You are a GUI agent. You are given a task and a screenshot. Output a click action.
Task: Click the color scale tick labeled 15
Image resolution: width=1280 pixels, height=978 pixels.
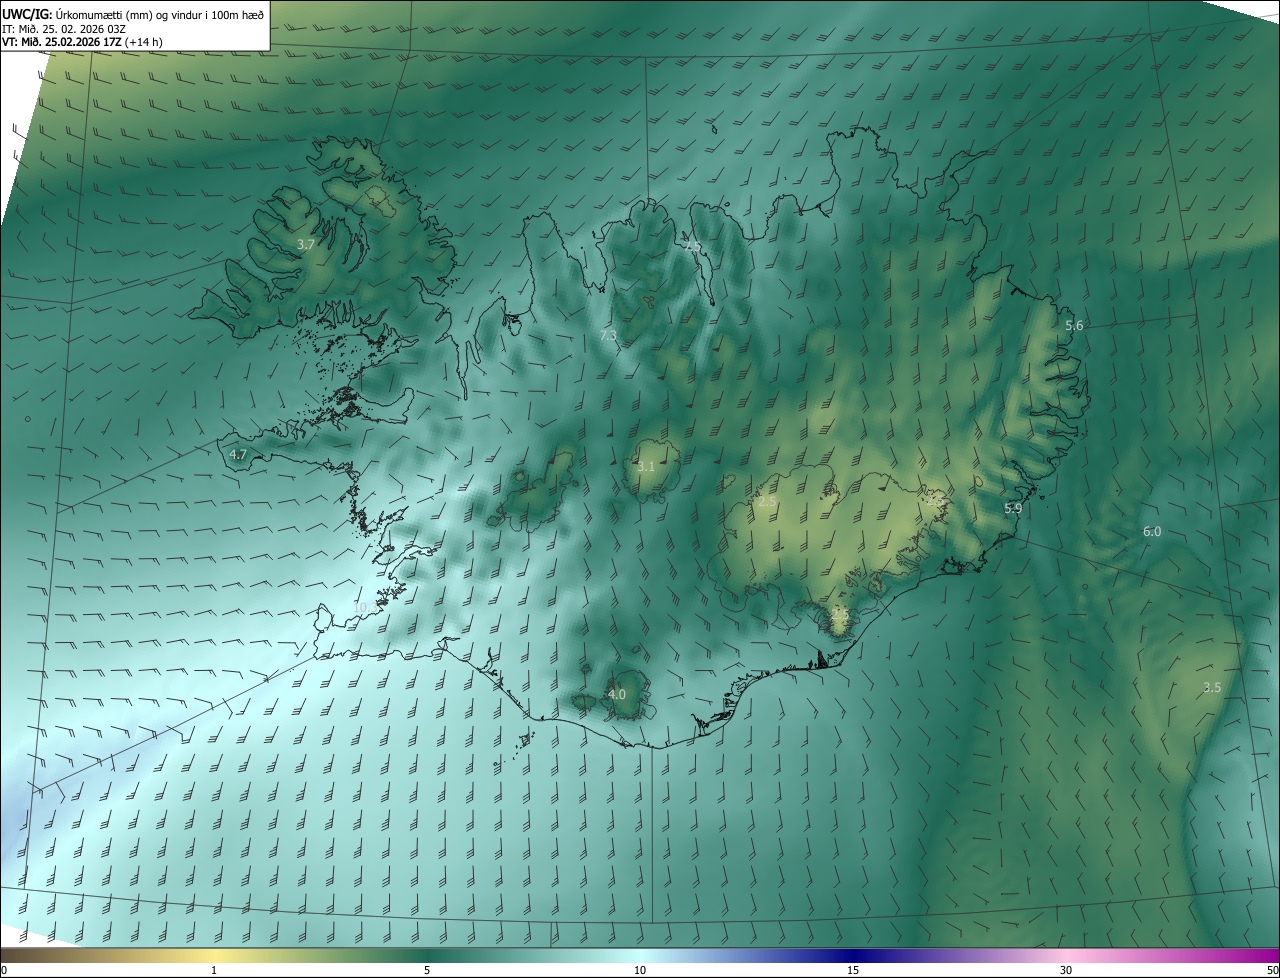(x=853, y=970)
